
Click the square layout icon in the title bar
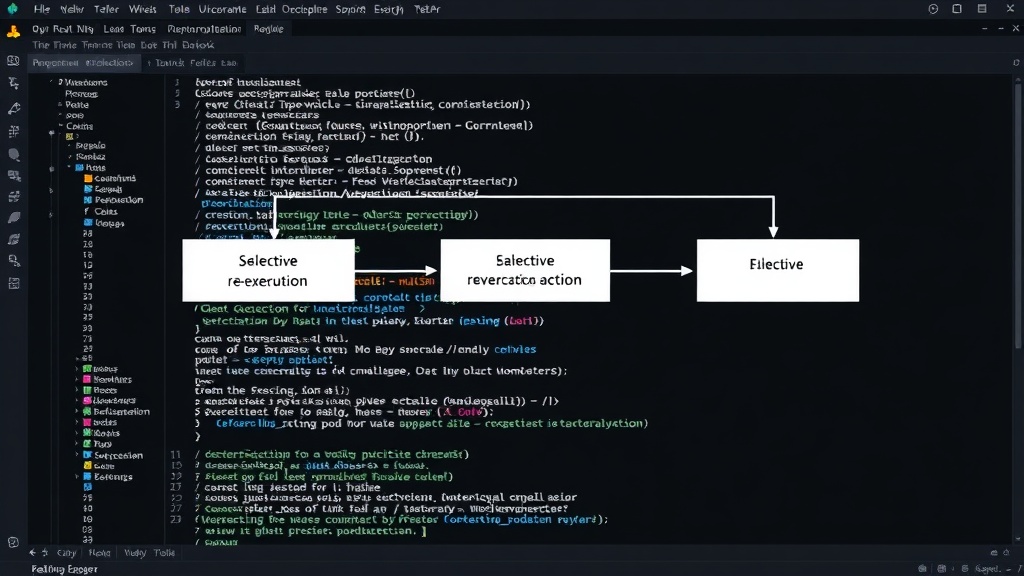click(957, 9)
